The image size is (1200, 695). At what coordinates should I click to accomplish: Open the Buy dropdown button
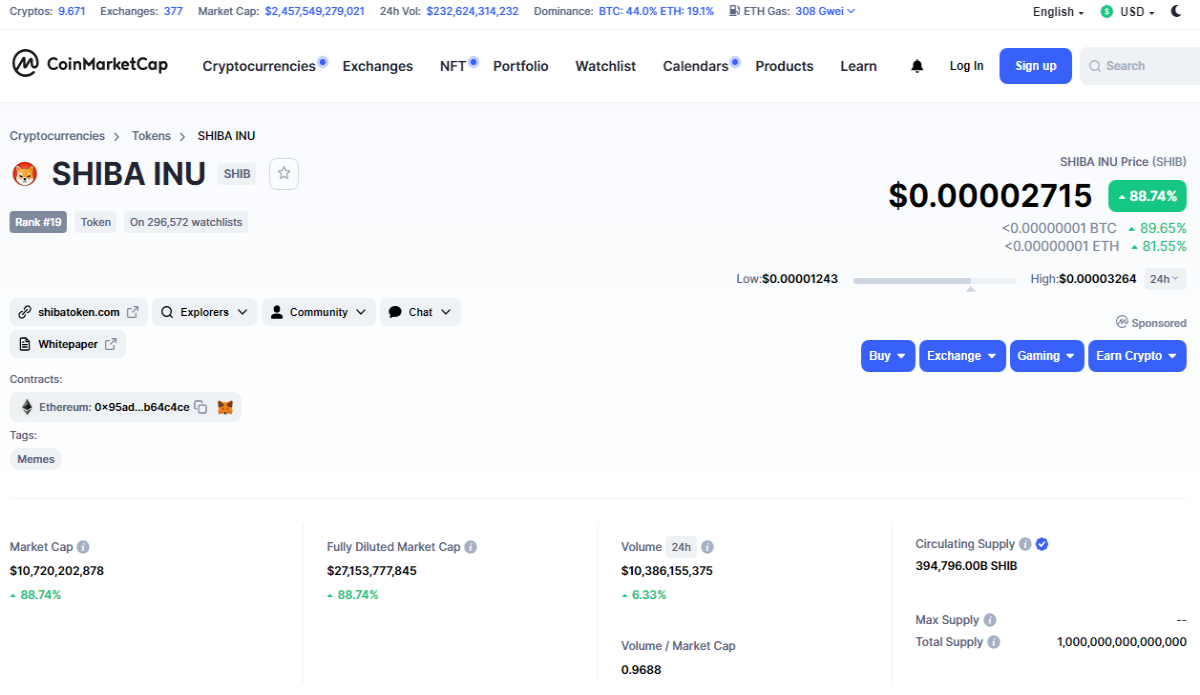[x=888, y=356]
